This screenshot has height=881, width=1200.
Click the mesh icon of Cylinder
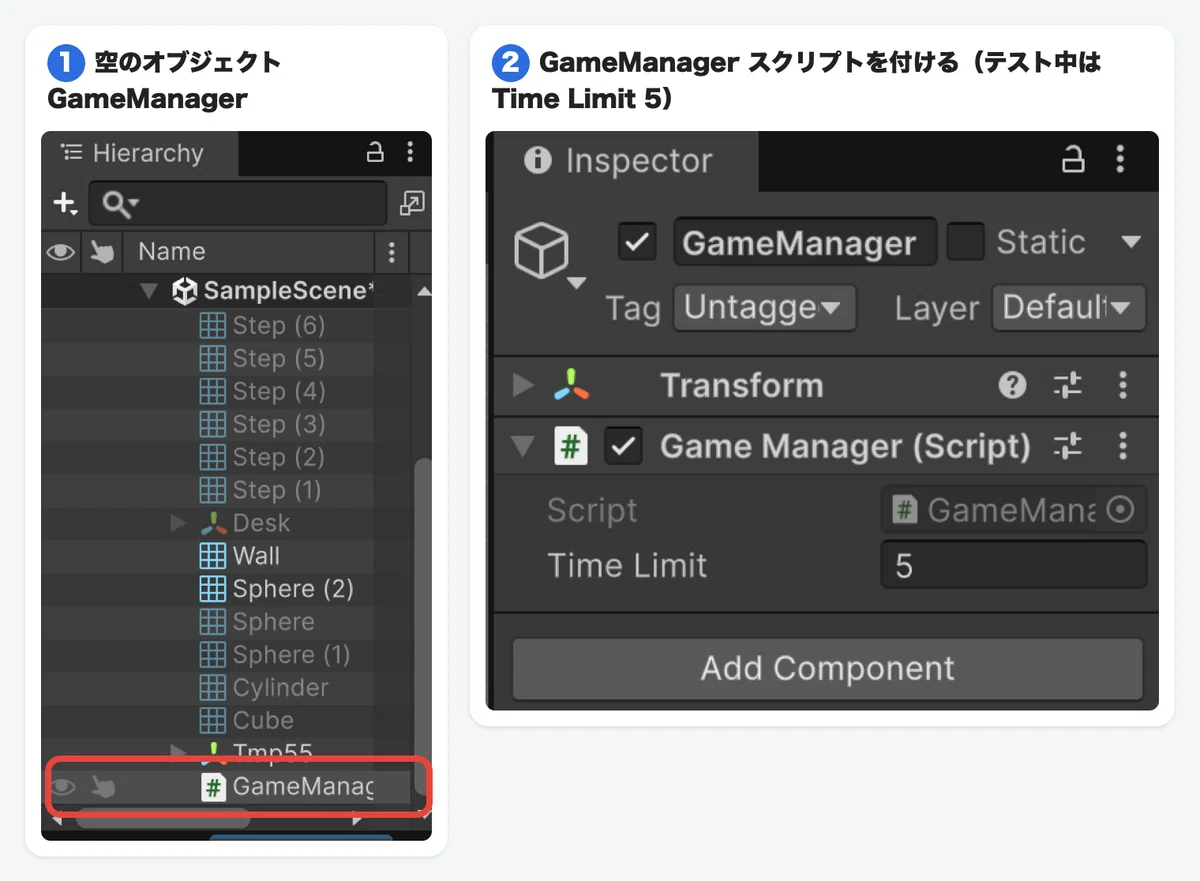212,688
